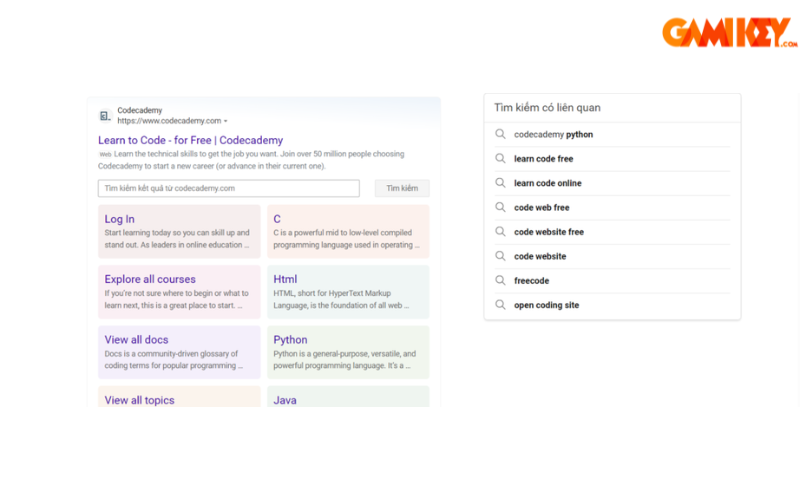
Task: Select the code website free suggestion
Action: pos(548,232)
